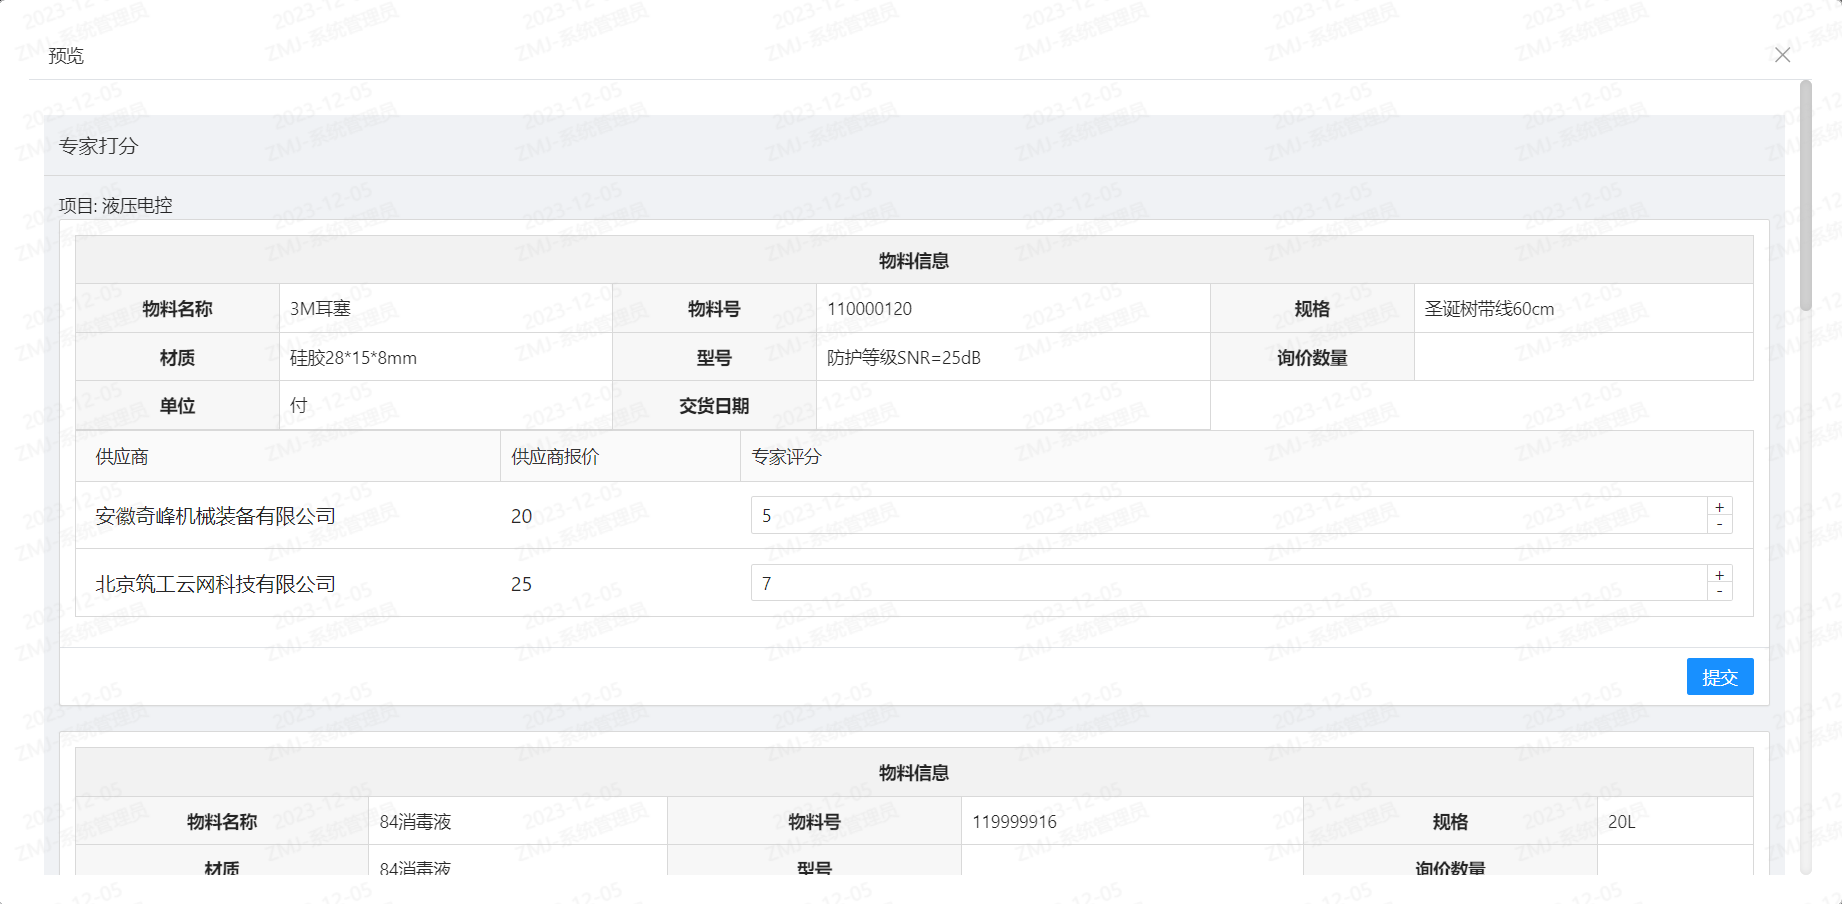Image resolution: width=1842 pixels, height=904 pixels.
Task: Close the 预览 preview dialog
Action: coord(1782,55)
